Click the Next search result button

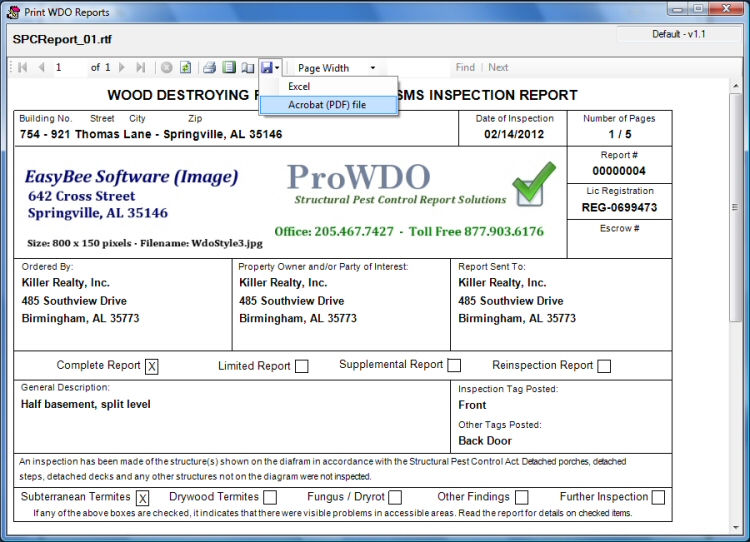(x=498, y=67)
